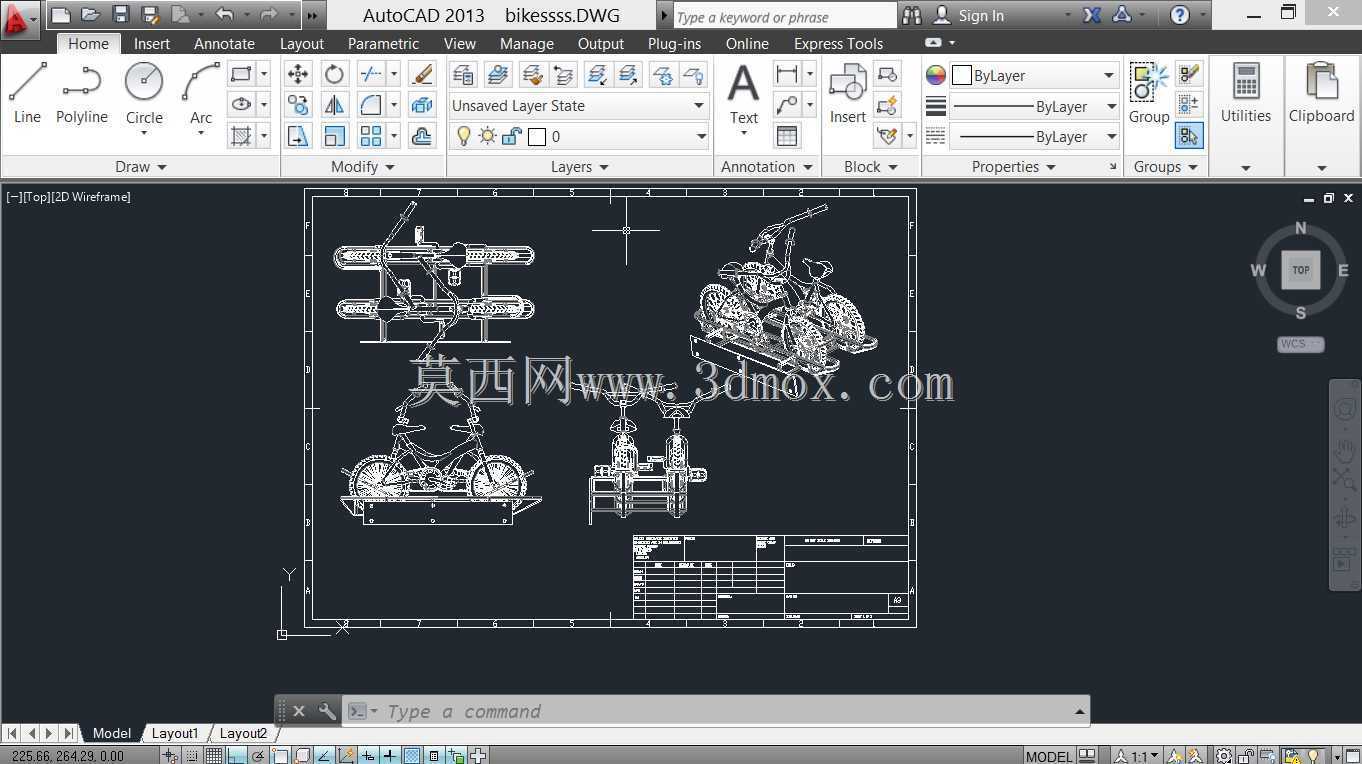Toggle Object Snap in status bar
The width and height of the screenshot is (1362, 764).
280,756
